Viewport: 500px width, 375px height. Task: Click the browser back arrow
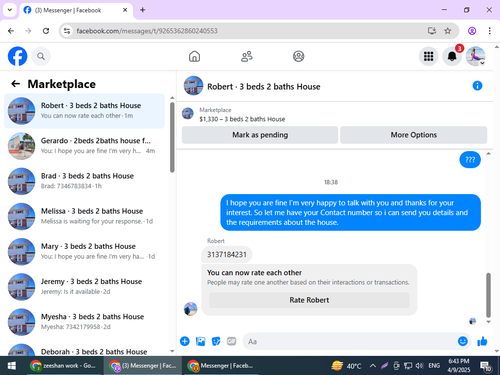pos(11,31)
